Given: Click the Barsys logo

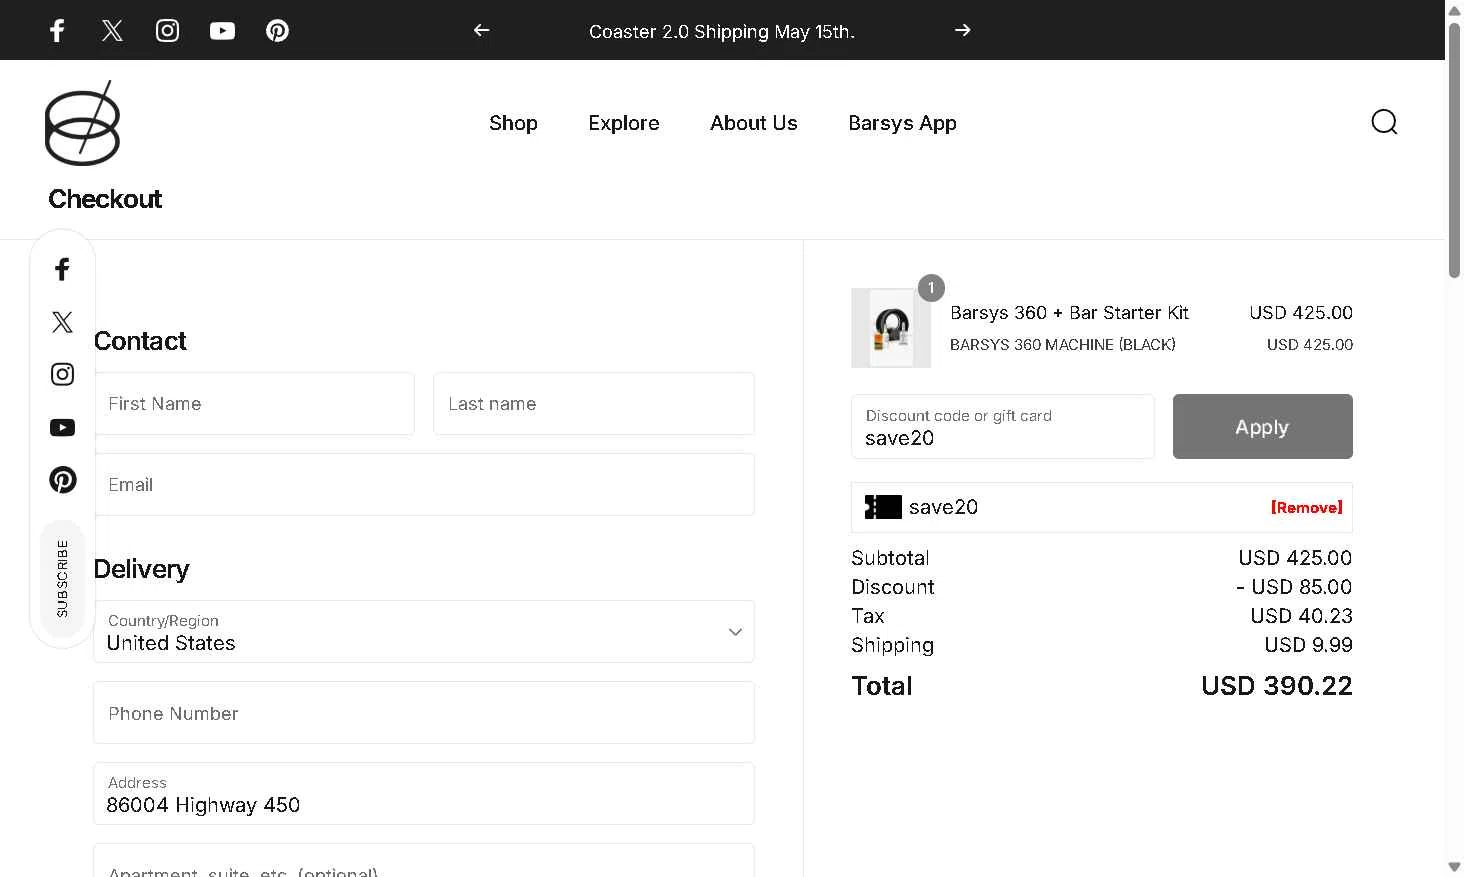Looking at the screenshot, I should (82, 123).
